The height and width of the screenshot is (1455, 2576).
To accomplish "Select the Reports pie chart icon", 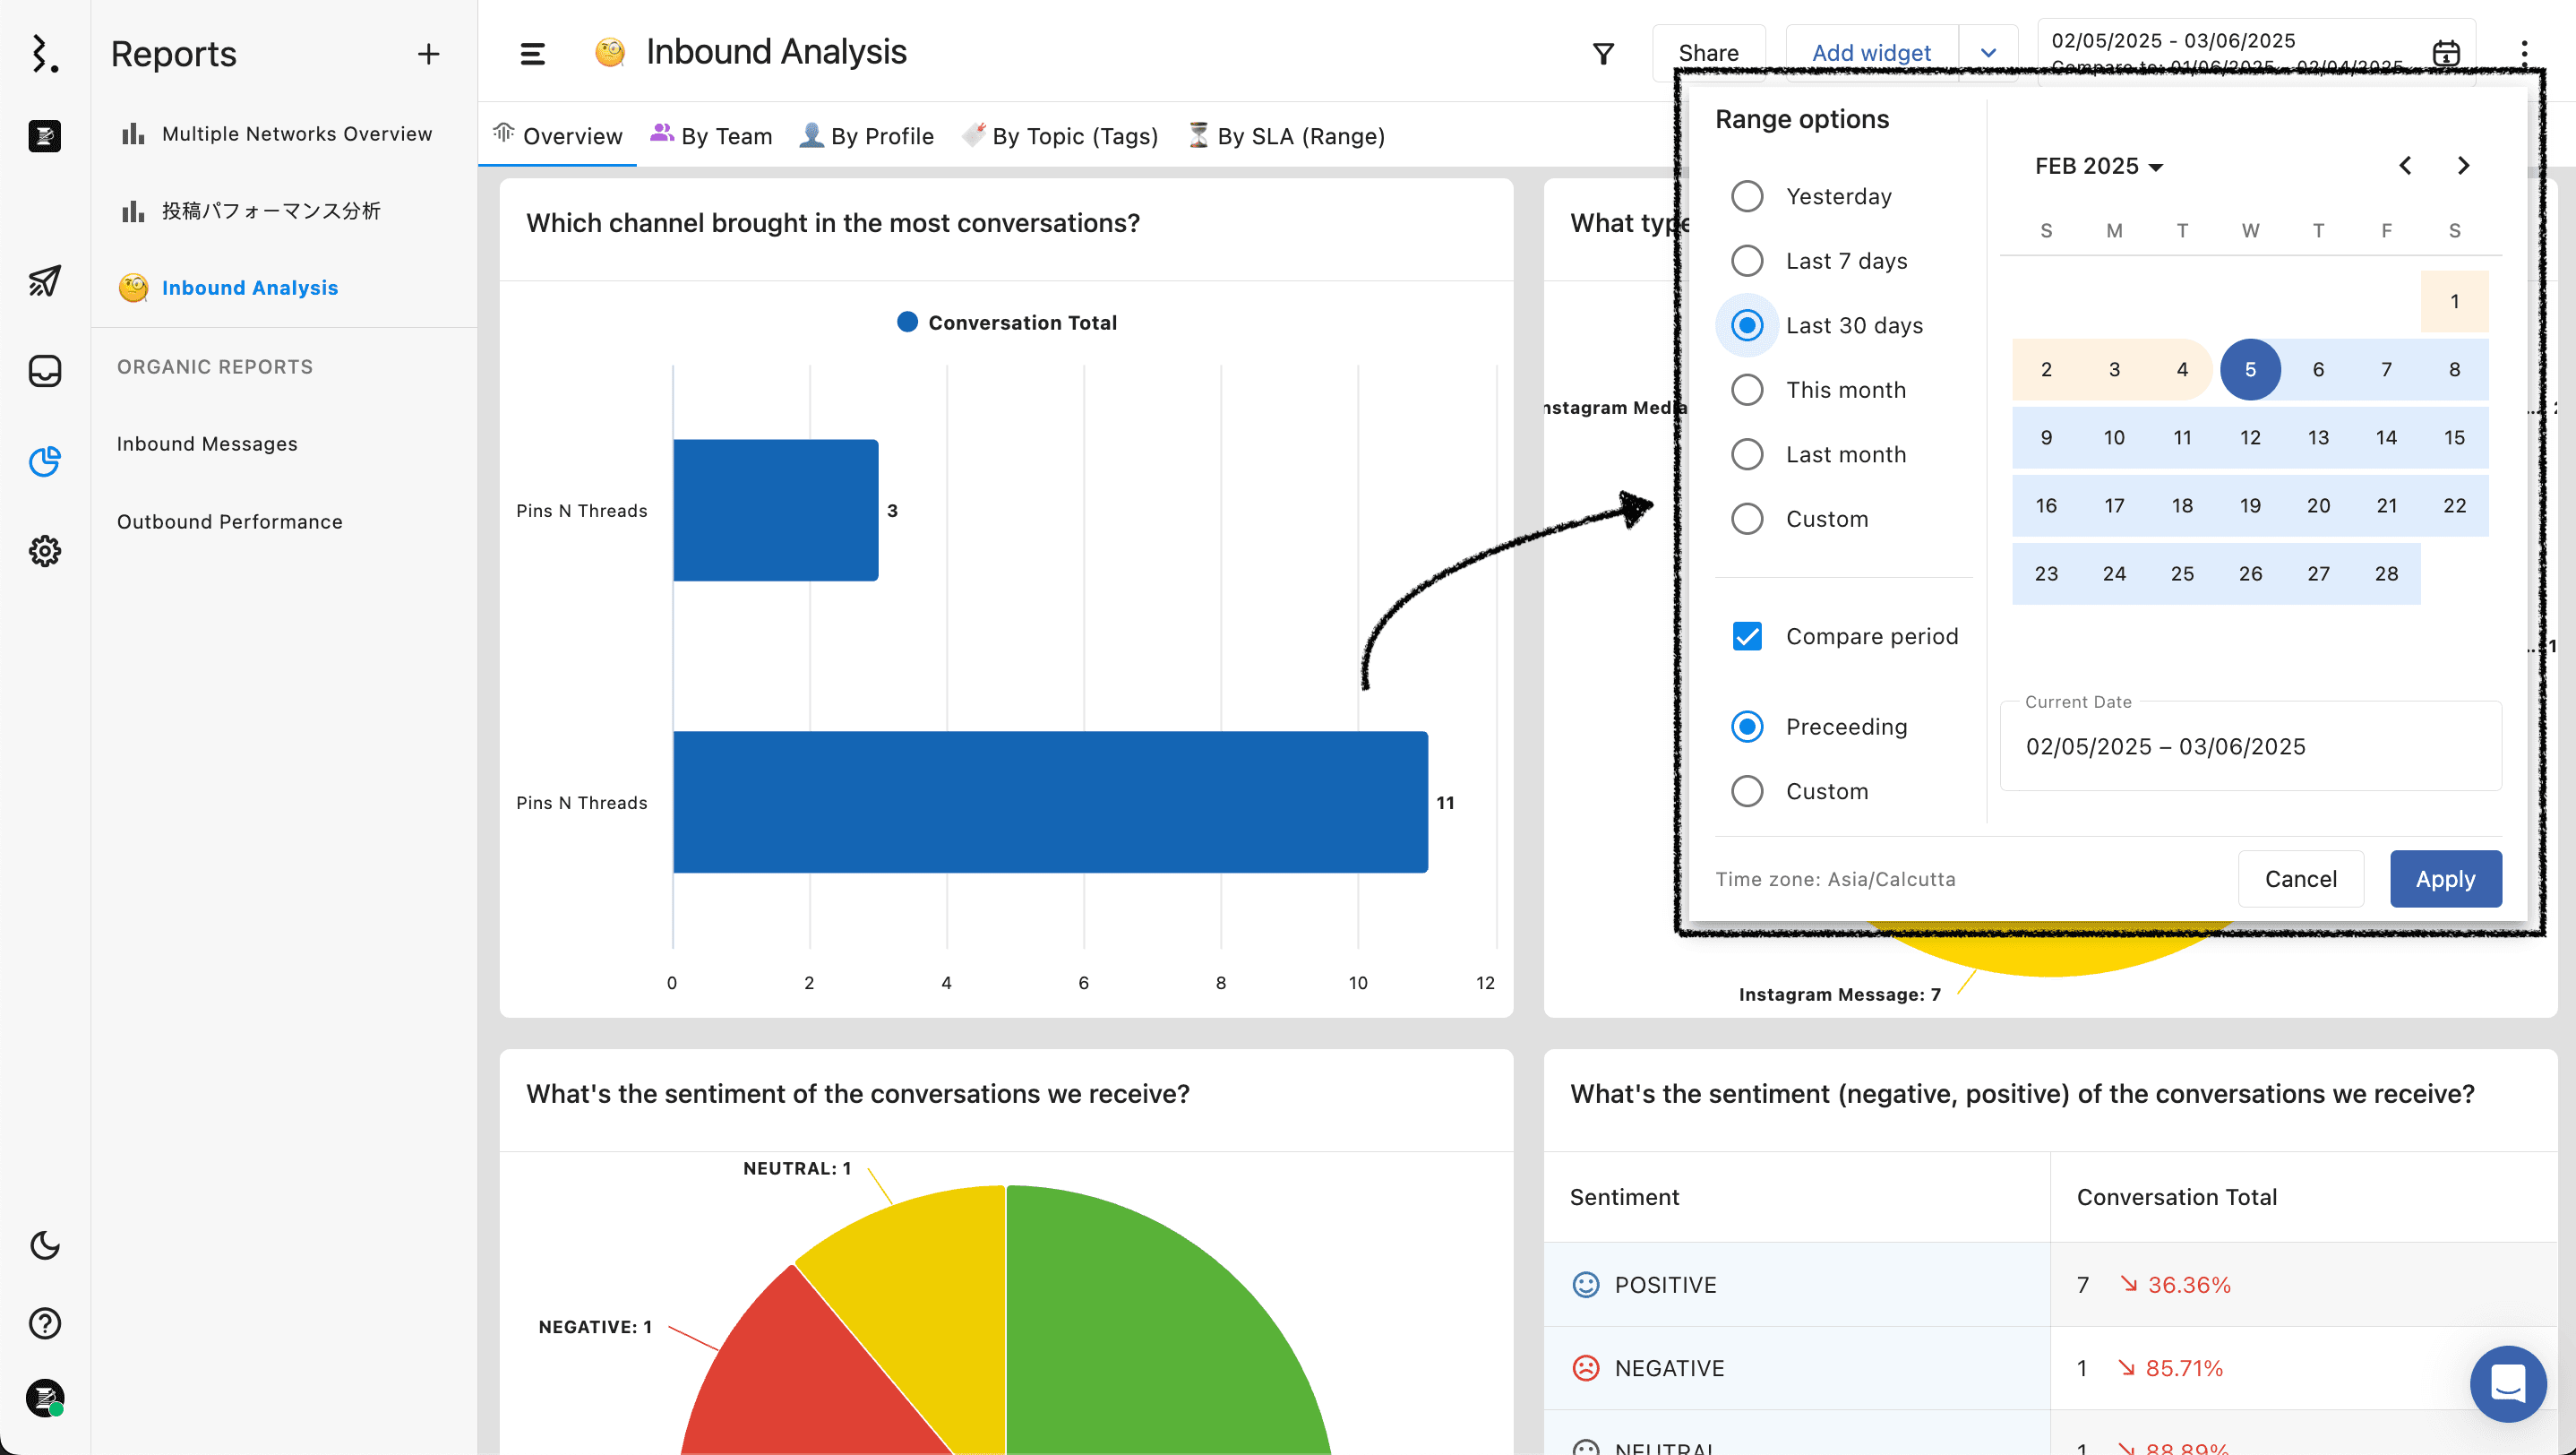I will point(44,462).
